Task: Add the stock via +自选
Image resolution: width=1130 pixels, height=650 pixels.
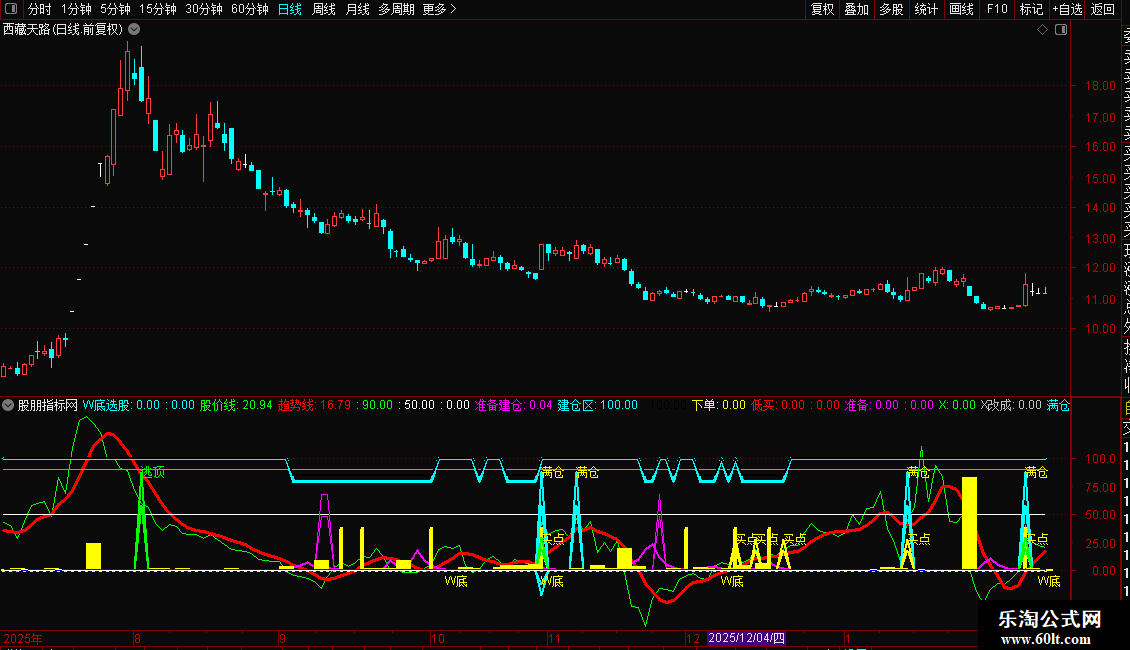Action: [x=1066, y=10]
